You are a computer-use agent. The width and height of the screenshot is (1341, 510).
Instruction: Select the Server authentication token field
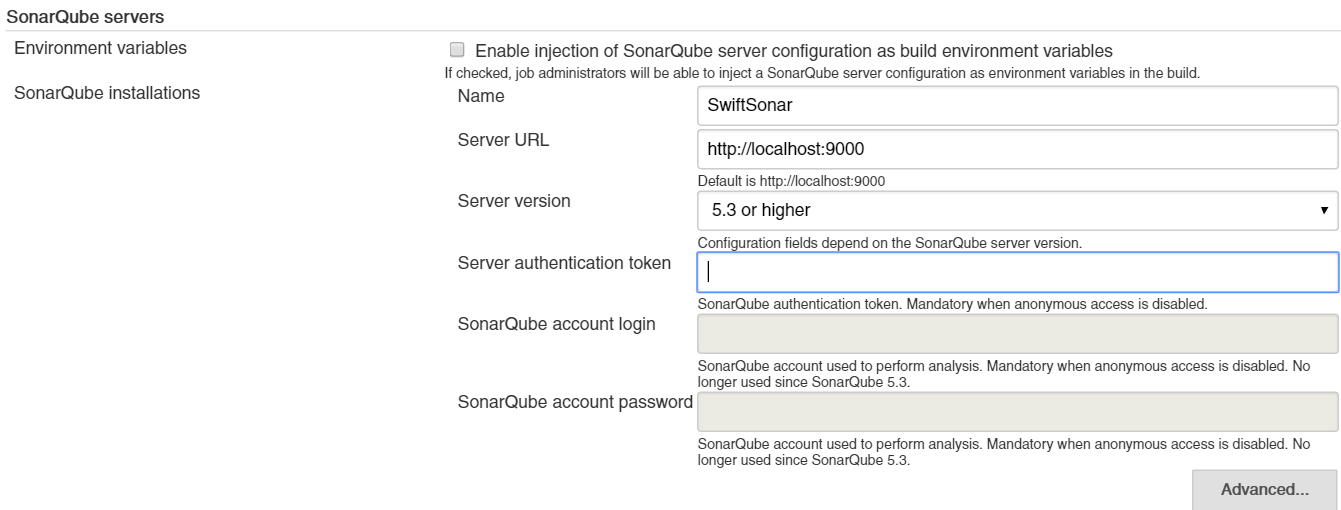pyautogui.click(x=1017, y=272)
